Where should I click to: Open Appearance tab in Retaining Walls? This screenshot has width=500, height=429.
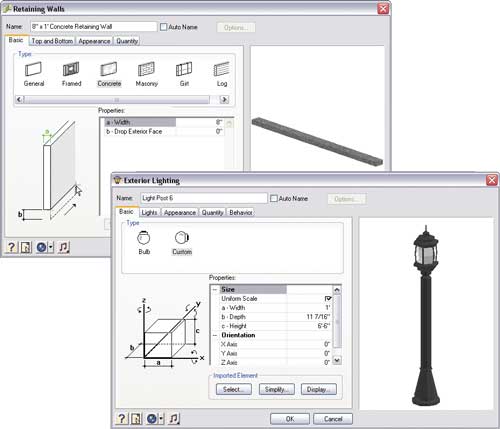[94, 41]
